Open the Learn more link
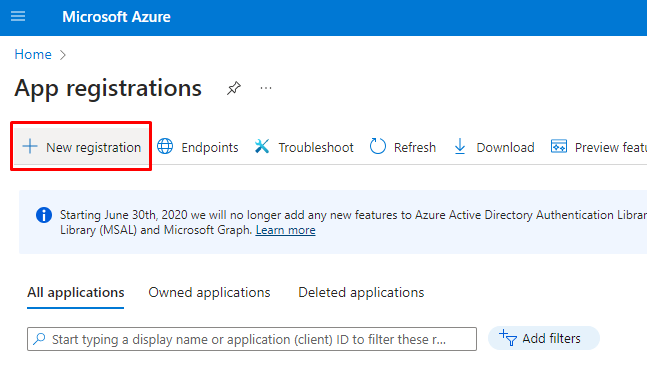Viewport: 647px width, 378px height. click(286, 230)
